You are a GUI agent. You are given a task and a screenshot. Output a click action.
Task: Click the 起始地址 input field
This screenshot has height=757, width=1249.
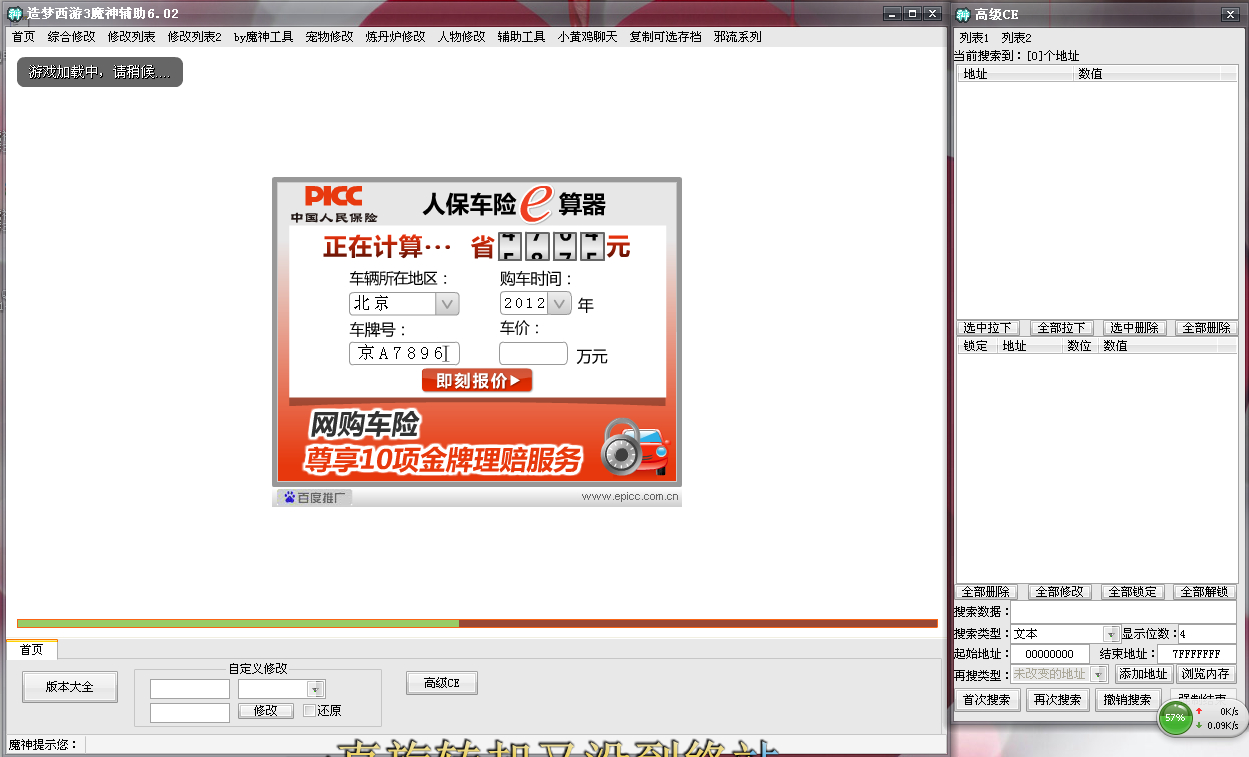[x=1050, y=654]
